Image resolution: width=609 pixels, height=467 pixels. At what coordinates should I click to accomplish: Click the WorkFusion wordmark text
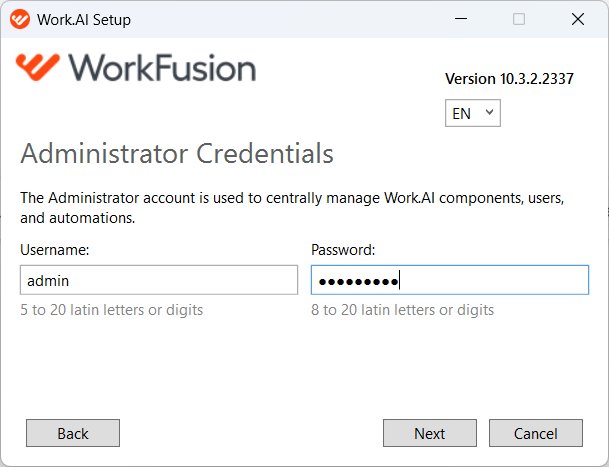[162, 68]
